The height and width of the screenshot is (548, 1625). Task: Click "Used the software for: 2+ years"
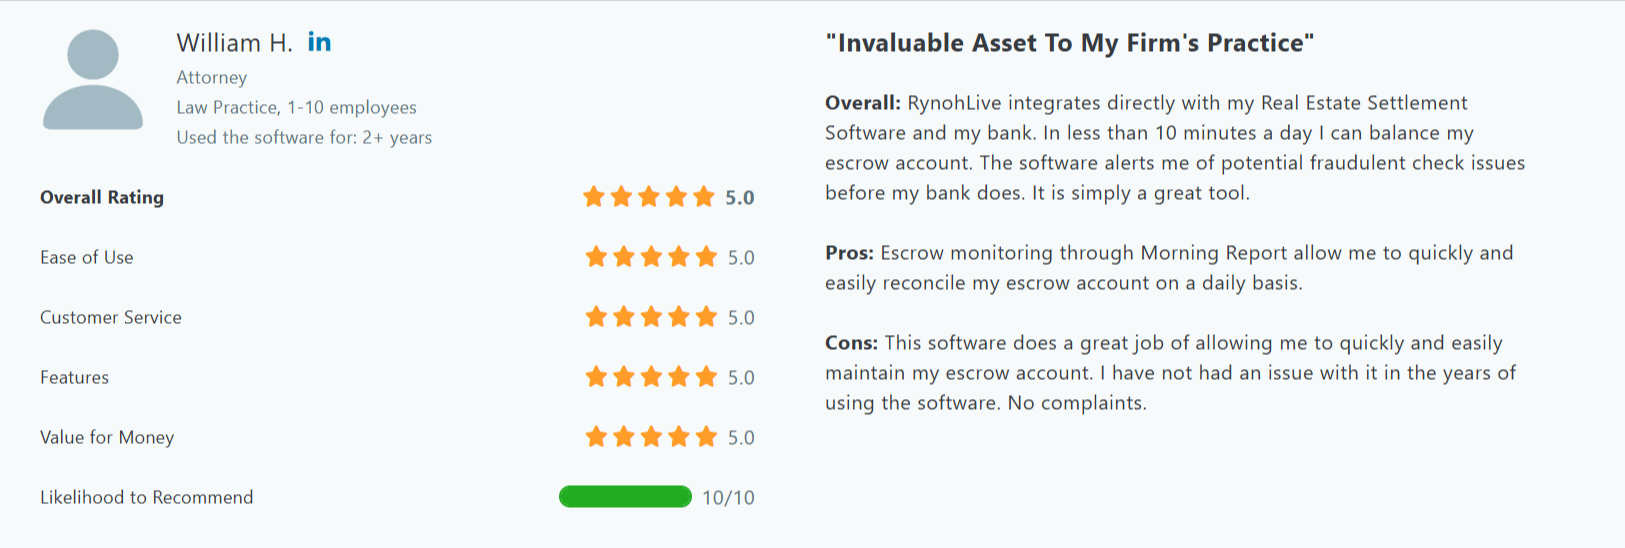[304, 137]
